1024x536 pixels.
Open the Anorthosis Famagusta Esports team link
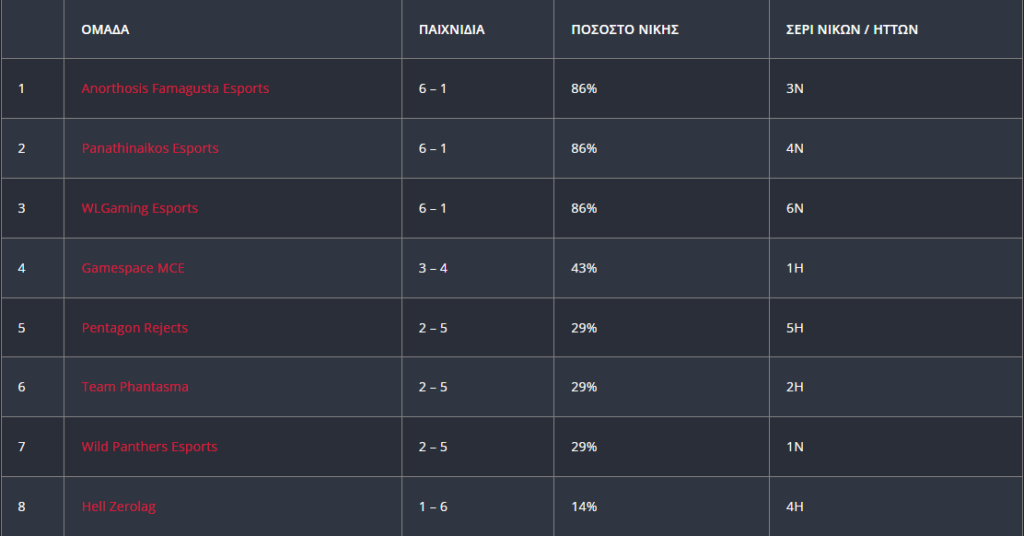[x=175, y=88]
